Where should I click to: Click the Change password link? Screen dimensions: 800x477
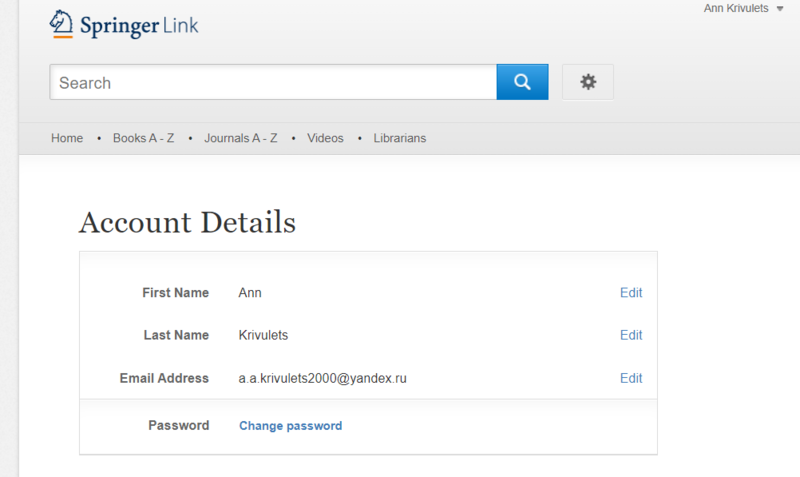[290, 426]
